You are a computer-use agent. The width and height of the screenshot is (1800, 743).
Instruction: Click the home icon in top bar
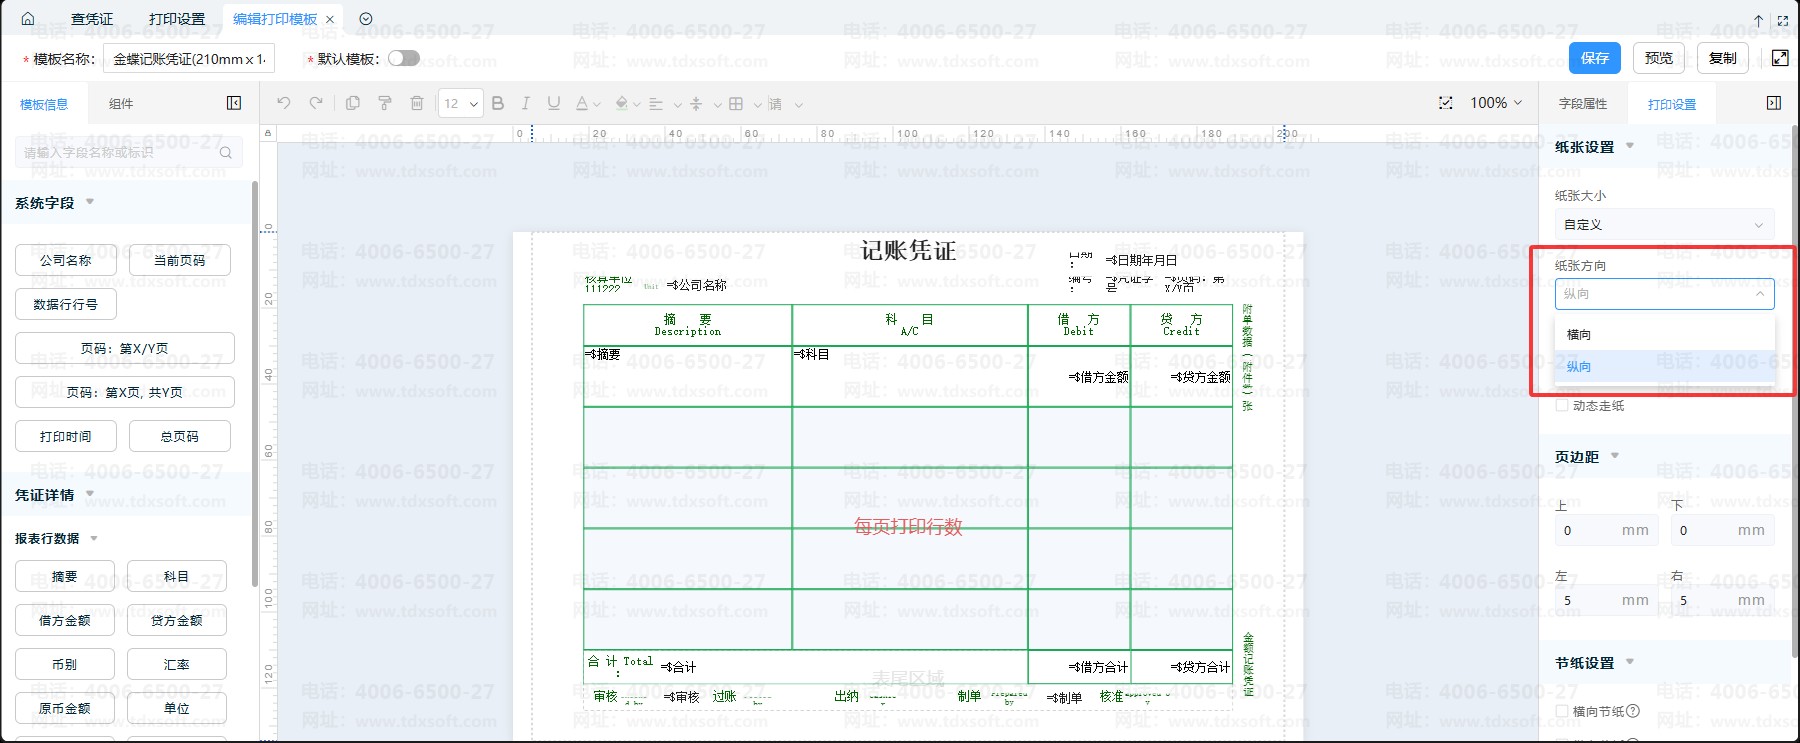point(28,19)
